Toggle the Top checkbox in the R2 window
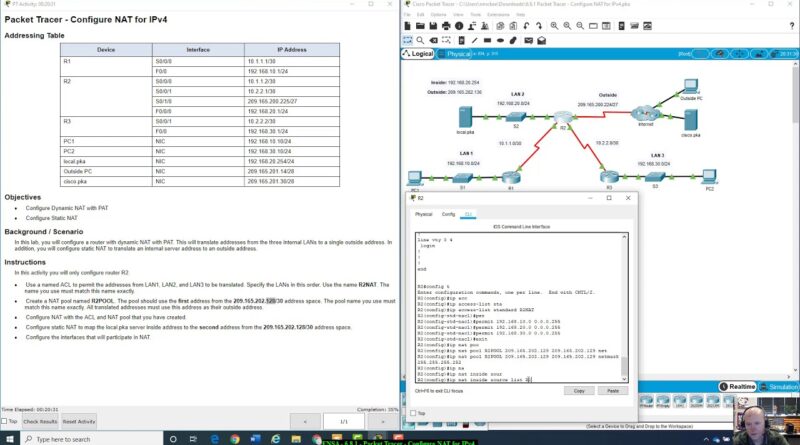The height and width of the screenshot is (445, 800). click(413, 413)
